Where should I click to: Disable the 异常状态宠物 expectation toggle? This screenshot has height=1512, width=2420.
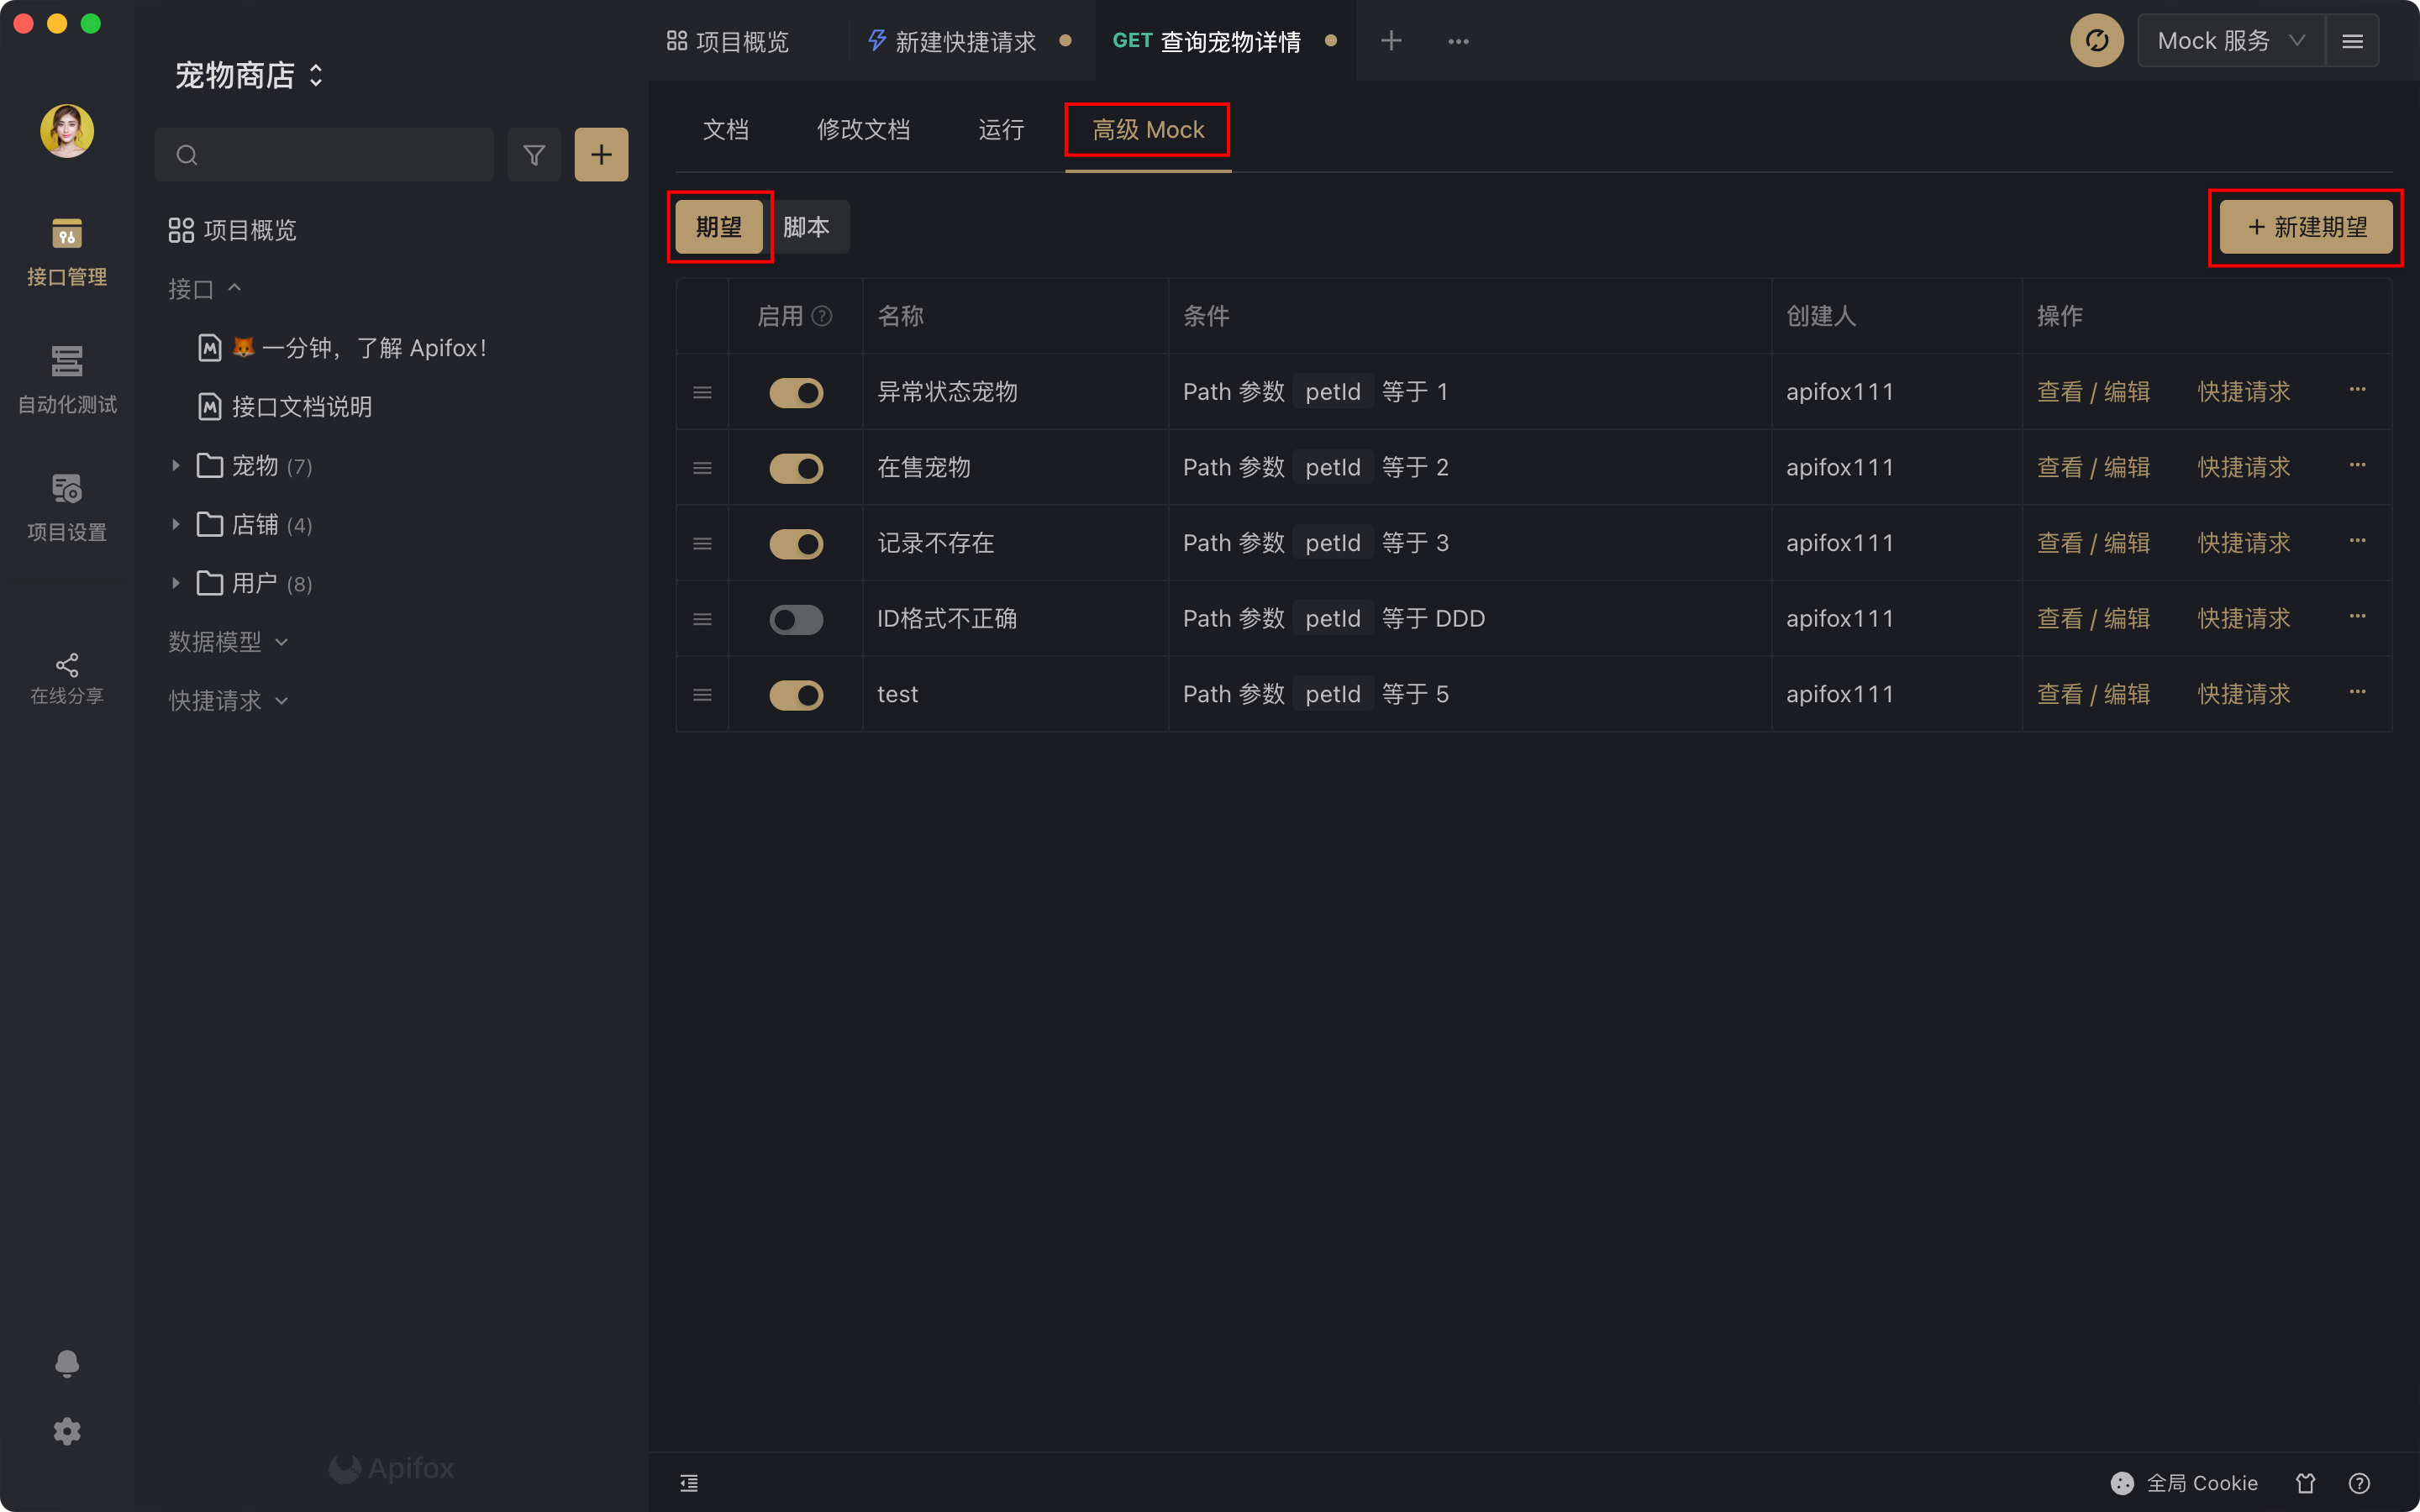pos(796,393)
